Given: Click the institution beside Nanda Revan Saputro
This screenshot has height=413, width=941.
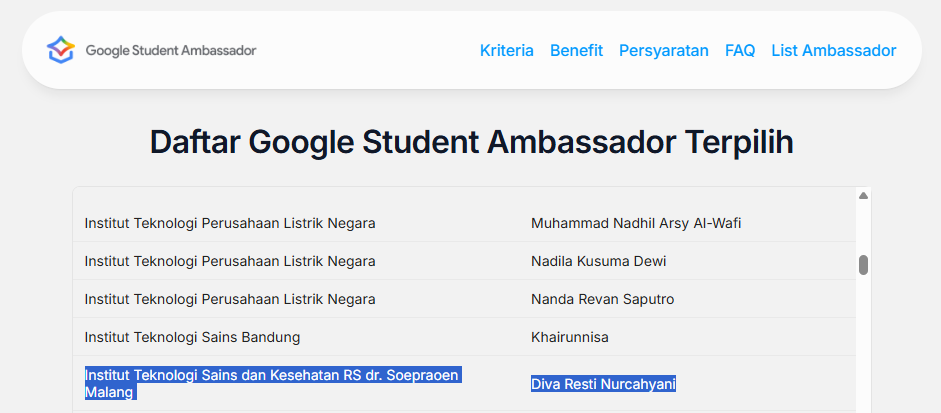Looking at the screenshot, I should [229, 299].
